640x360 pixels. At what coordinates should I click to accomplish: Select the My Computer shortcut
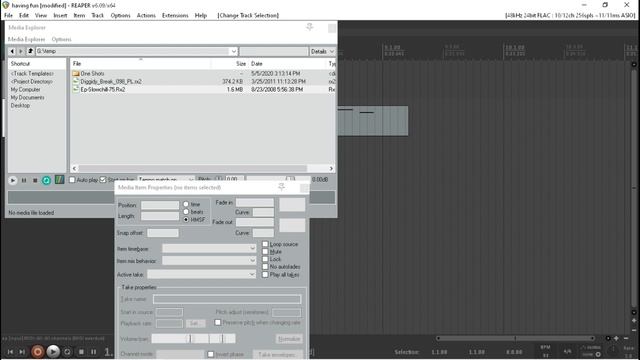point(25,89)
